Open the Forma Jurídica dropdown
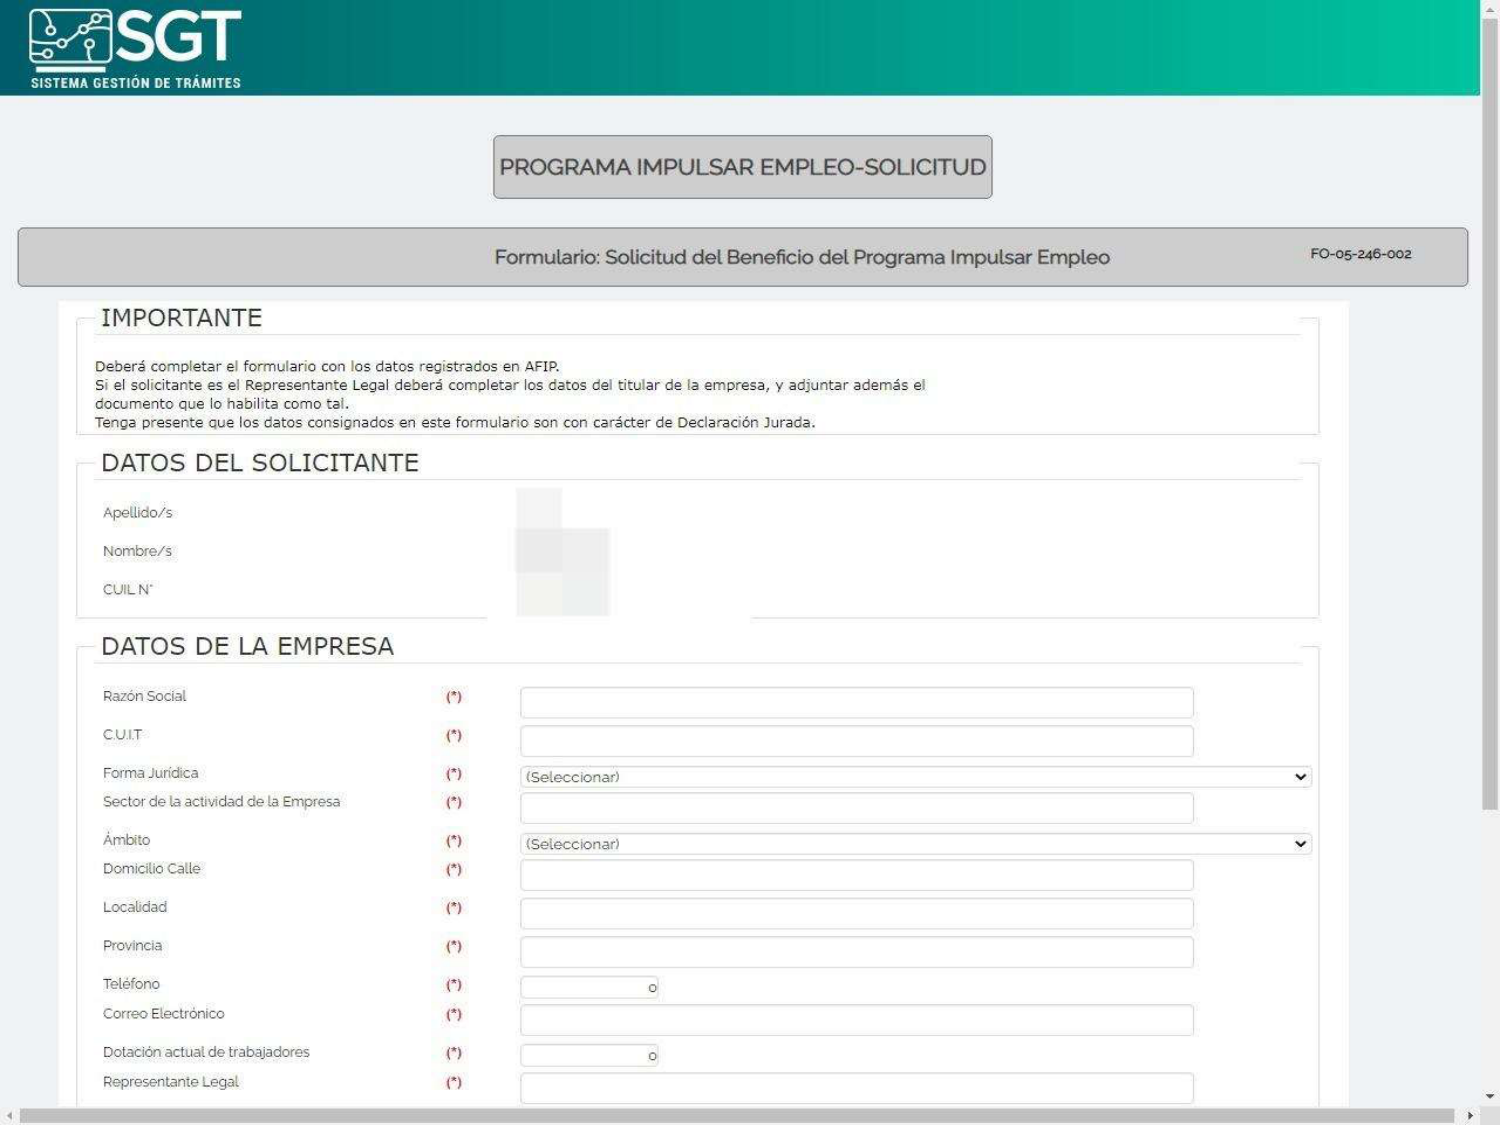 [x=915, y=777]
